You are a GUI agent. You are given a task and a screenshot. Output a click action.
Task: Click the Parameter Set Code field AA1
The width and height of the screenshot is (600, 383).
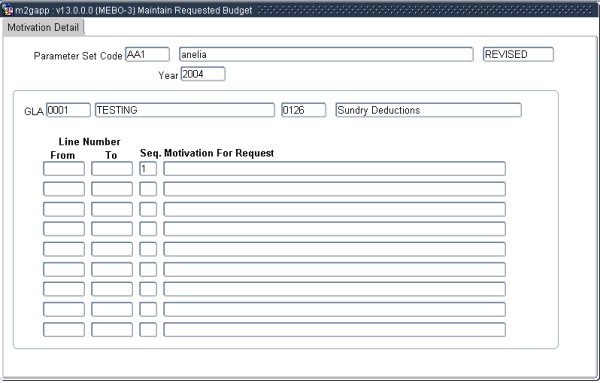click(147, 54)
